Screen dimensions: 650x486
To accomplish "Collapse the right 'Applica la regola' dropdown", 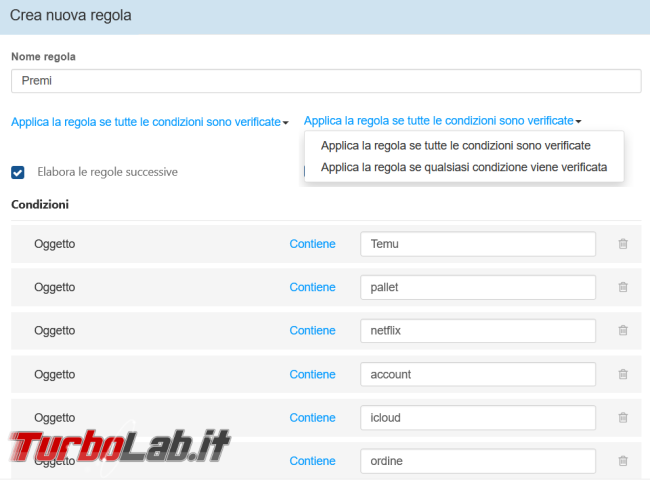I will 442,121.
